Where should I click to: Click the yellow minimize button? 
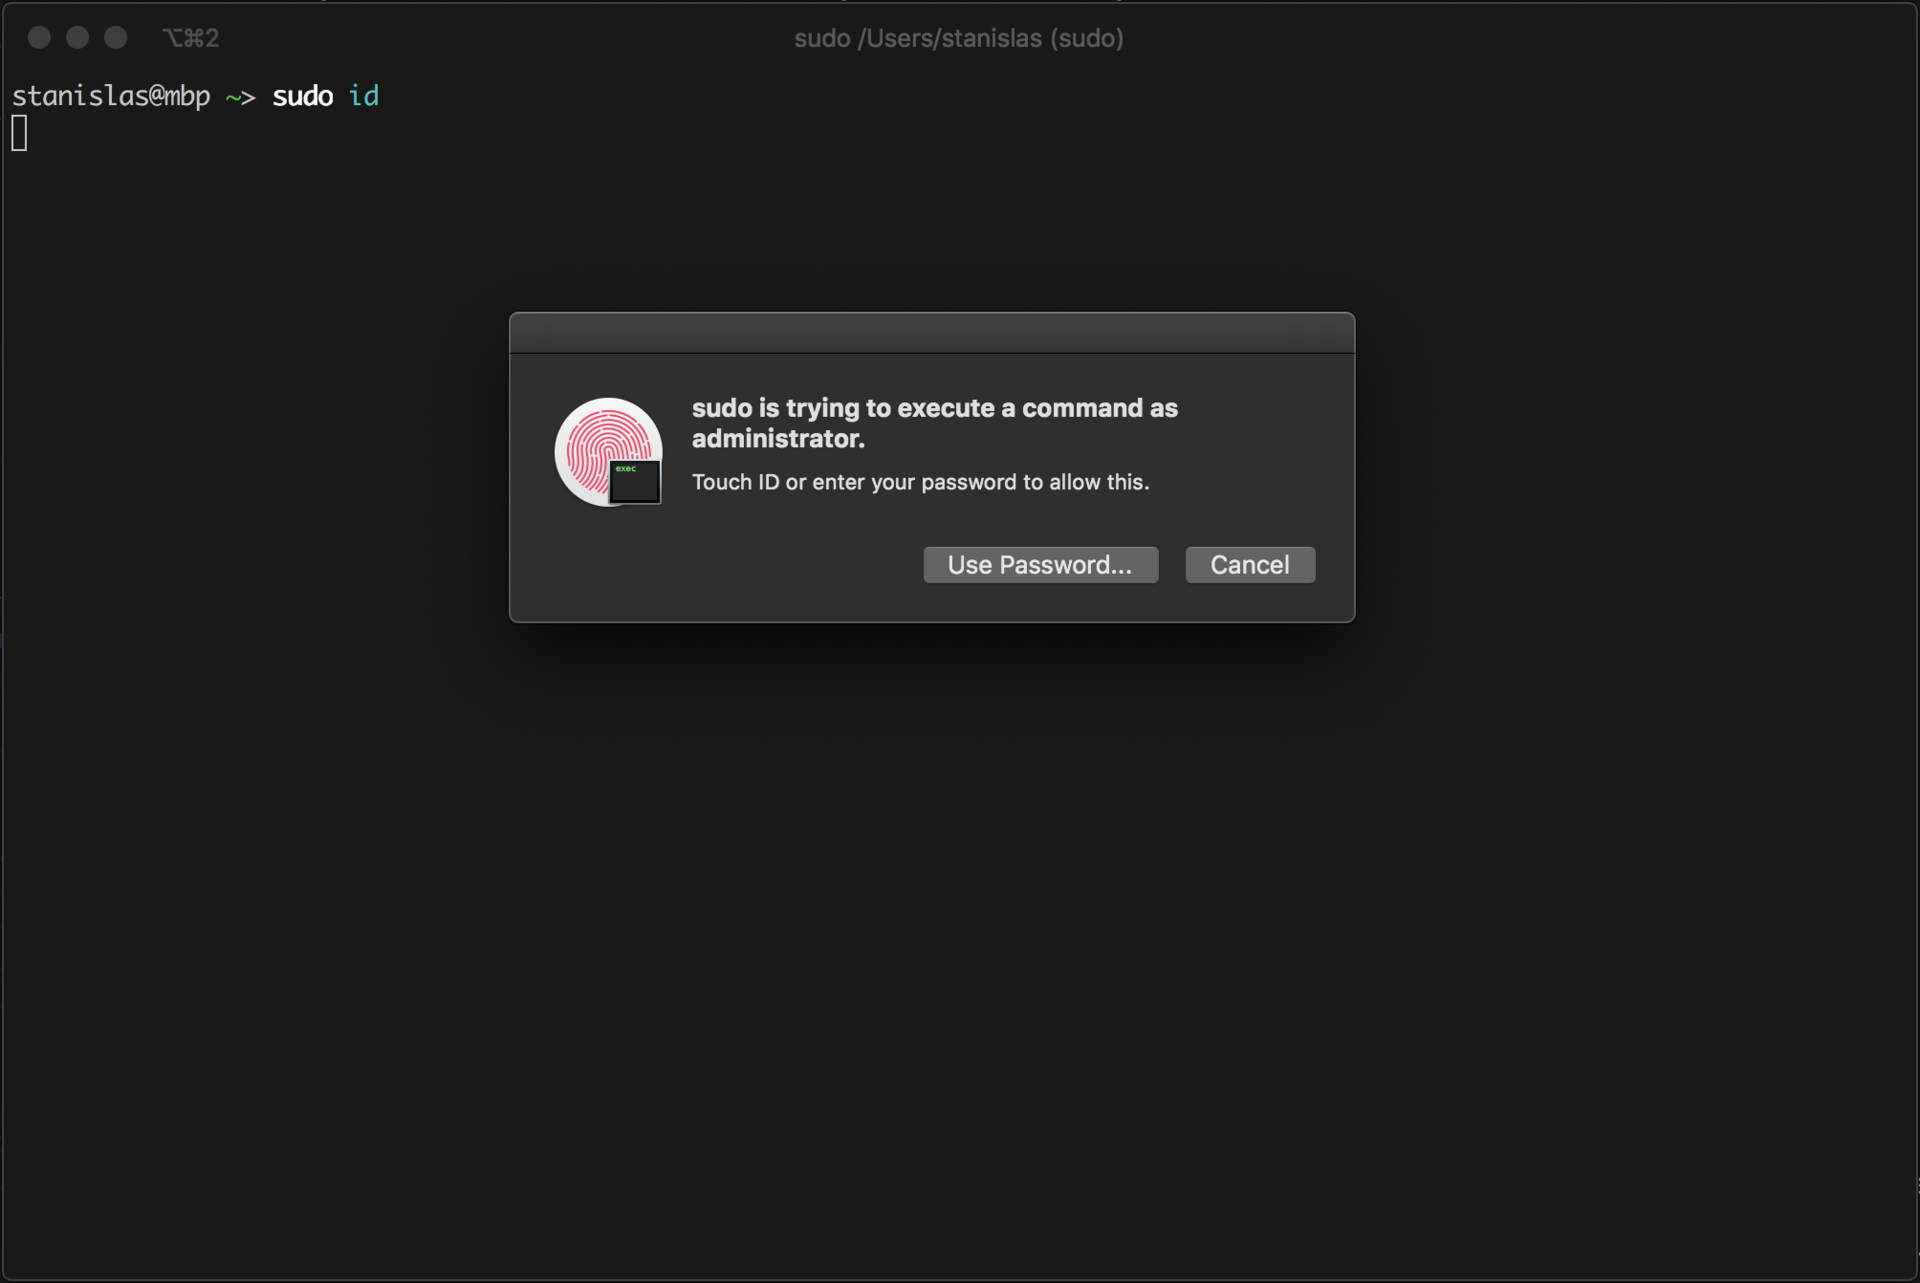pos(78,37)
